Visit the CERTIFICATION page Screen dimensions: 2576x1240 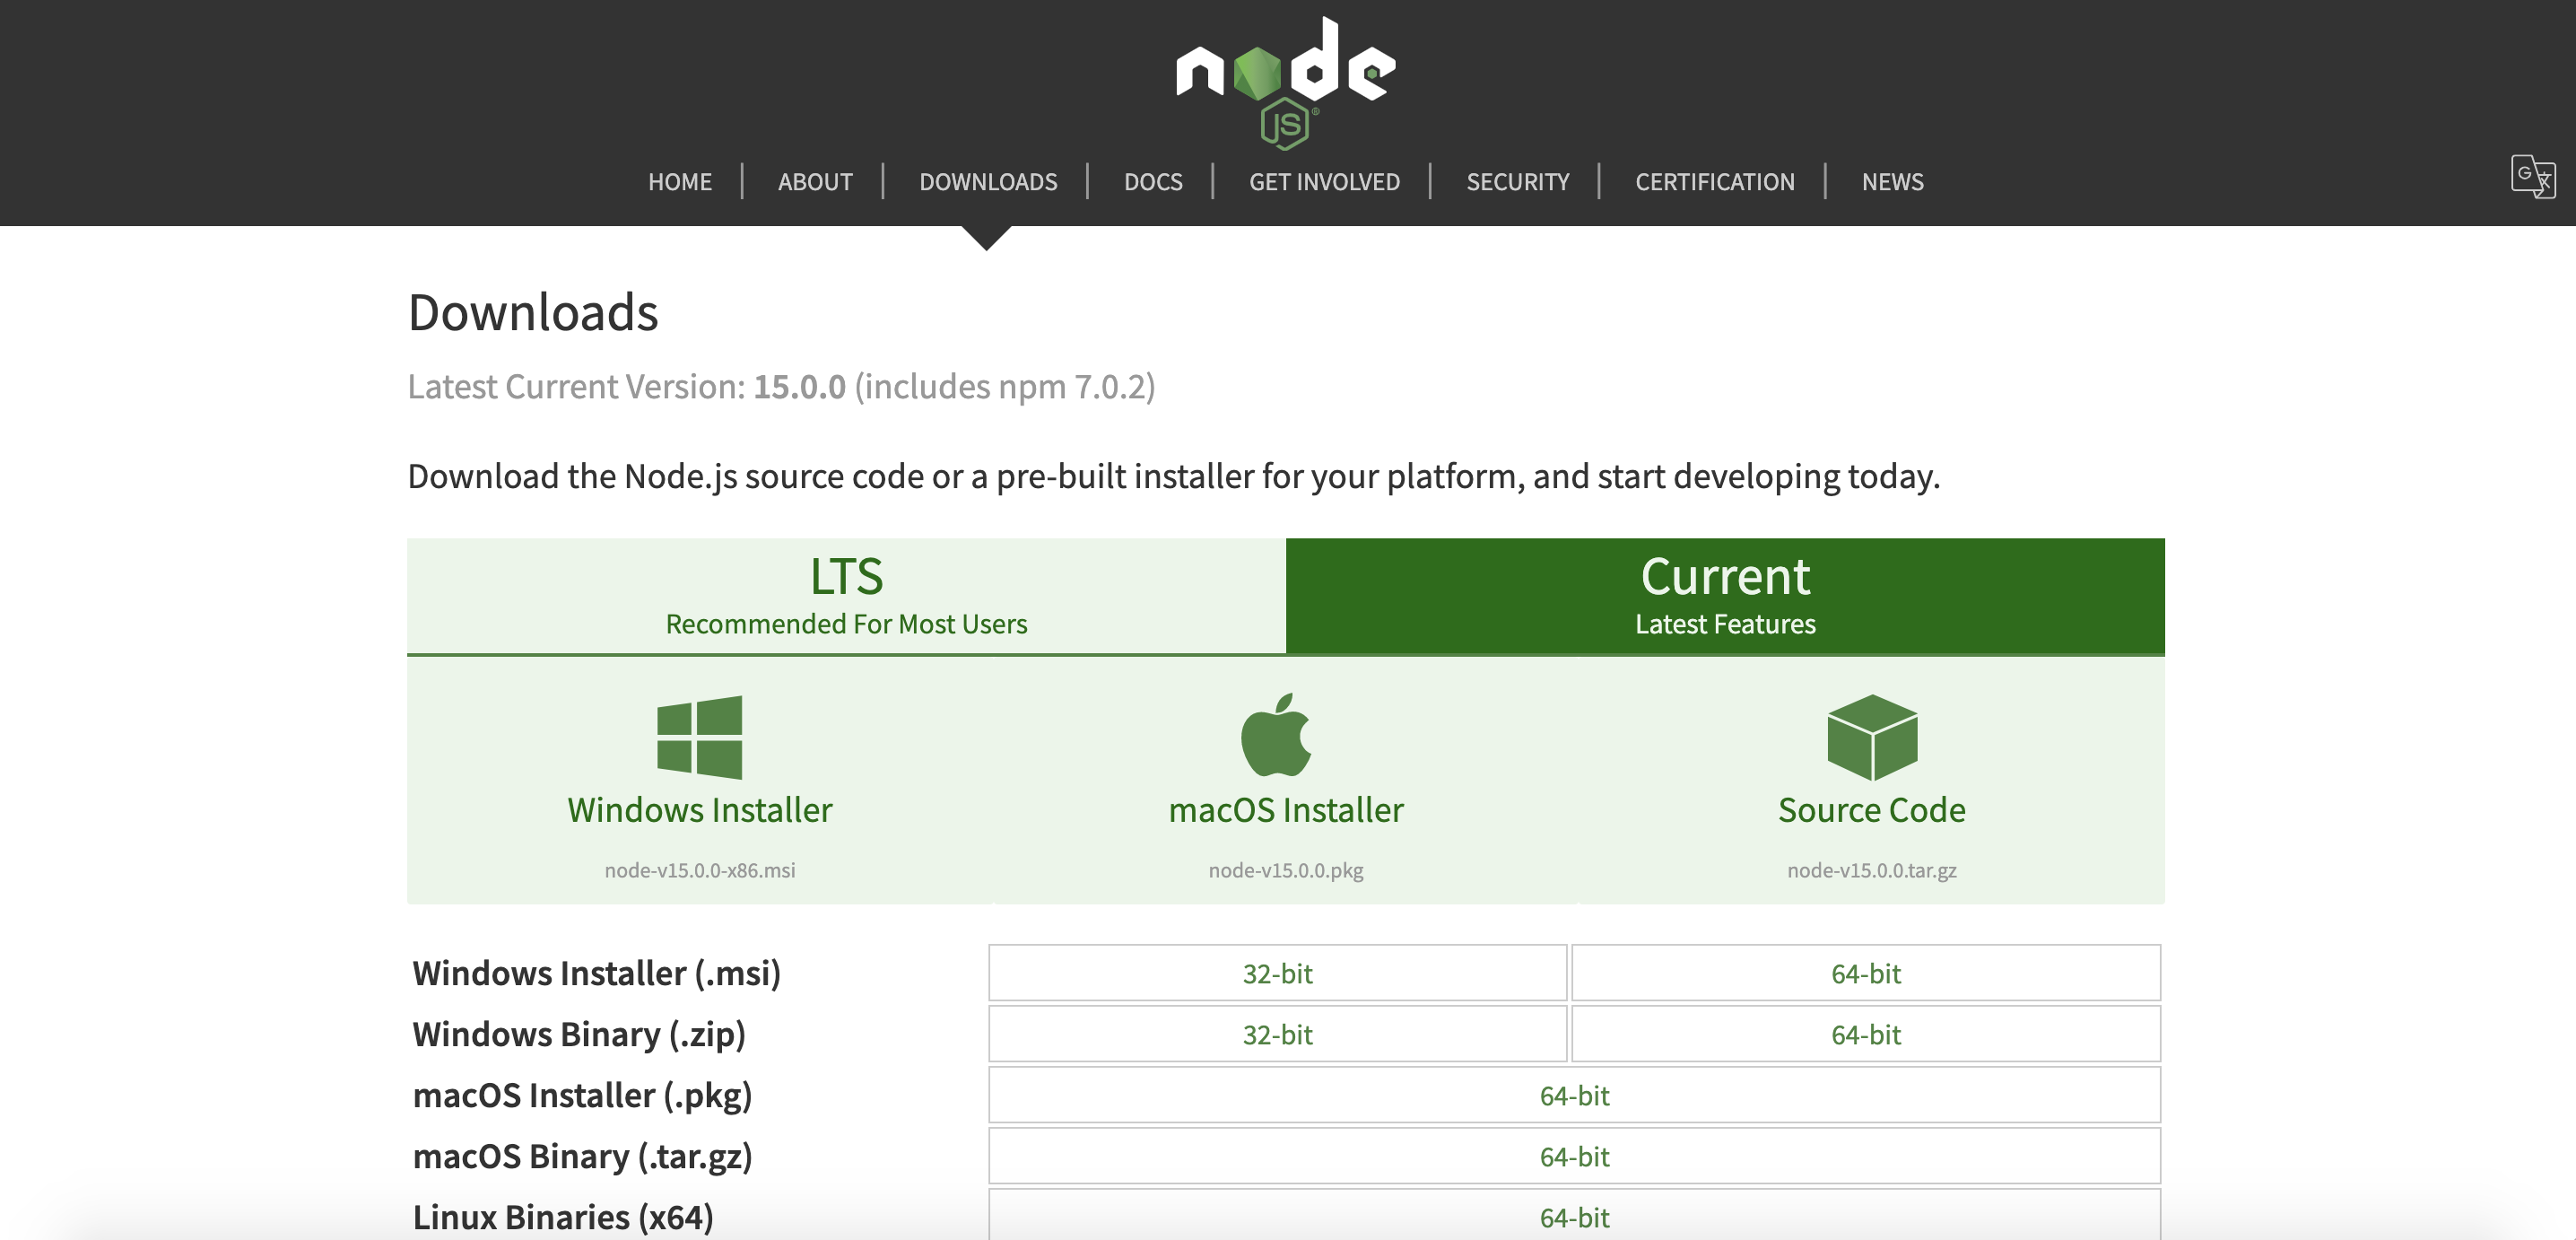click(1714, 182)
